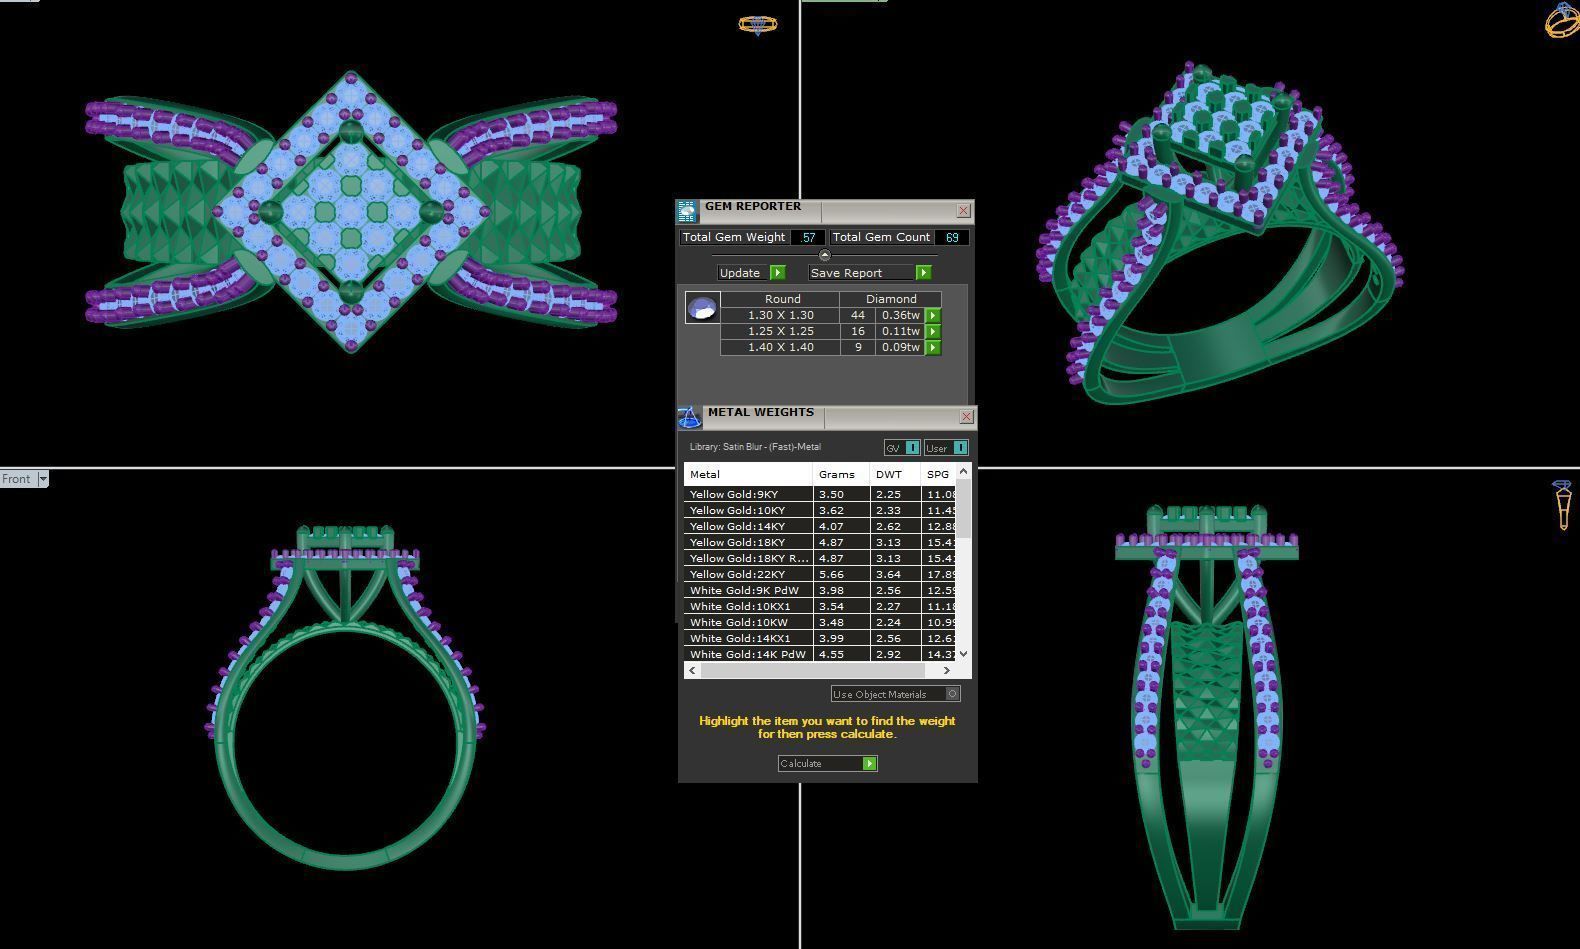Click the vertical scrollbar thumb of metal list
This screenshot has height=949, width=1580.
coord(964,510)
